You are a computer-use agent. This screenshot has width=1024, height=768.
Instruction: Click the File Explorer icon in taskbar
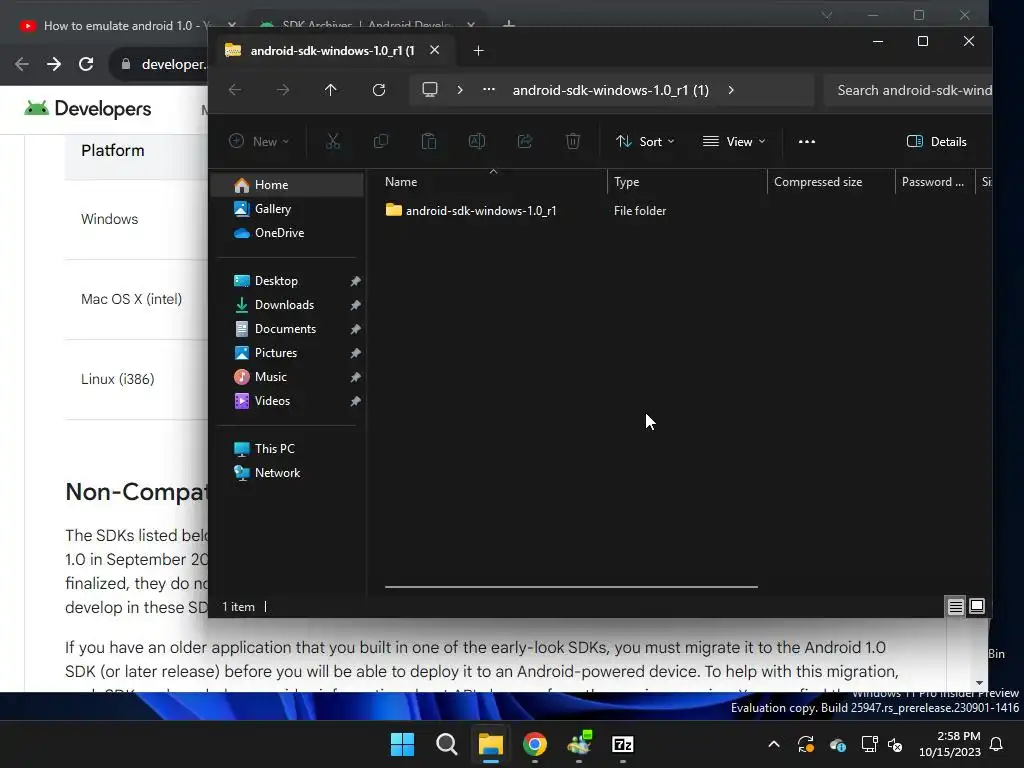(490, 744)
